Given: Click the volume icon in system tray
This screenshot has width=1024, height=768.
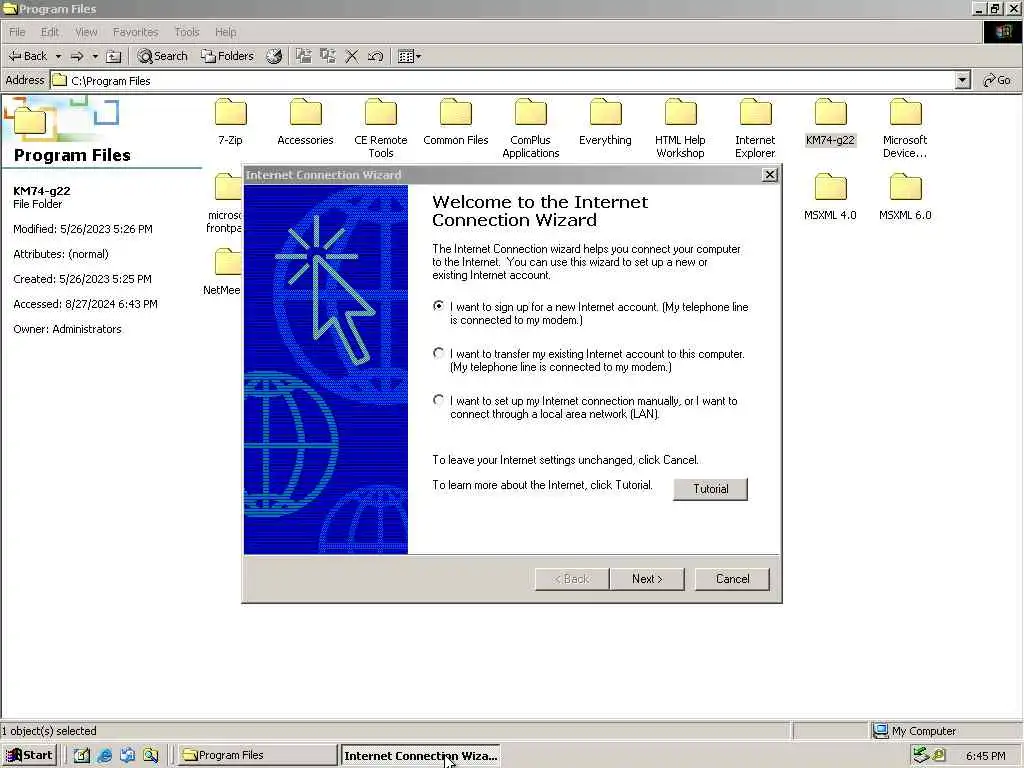Looking at the screenshot, I should [939, 755].
